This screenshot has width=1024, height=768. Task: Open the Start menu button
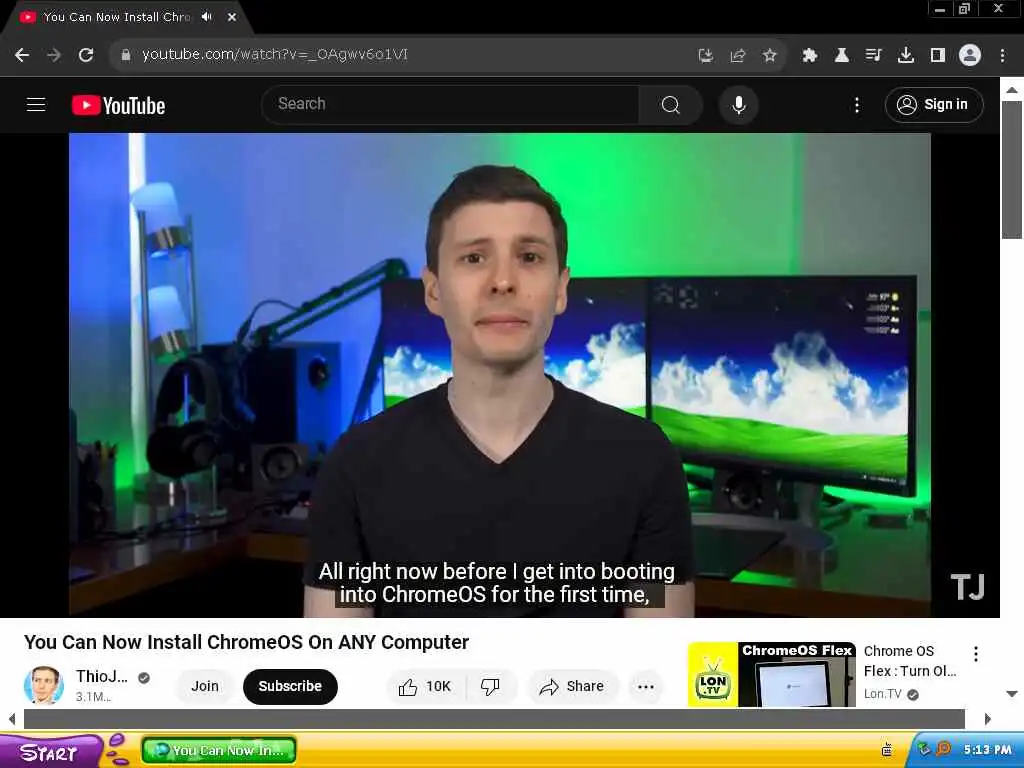(x=49, y=752)
